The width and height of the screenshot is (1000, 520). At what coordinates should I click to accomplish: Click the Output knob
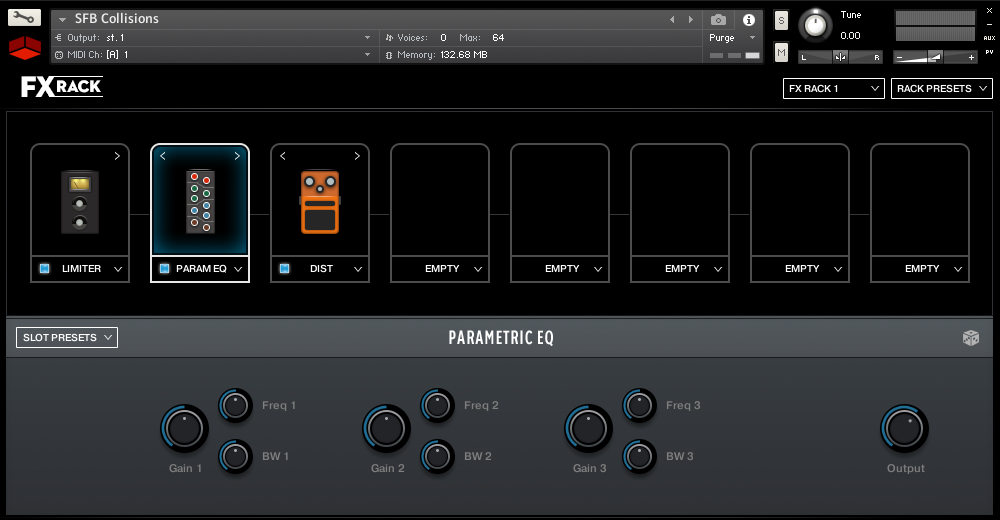904,428
